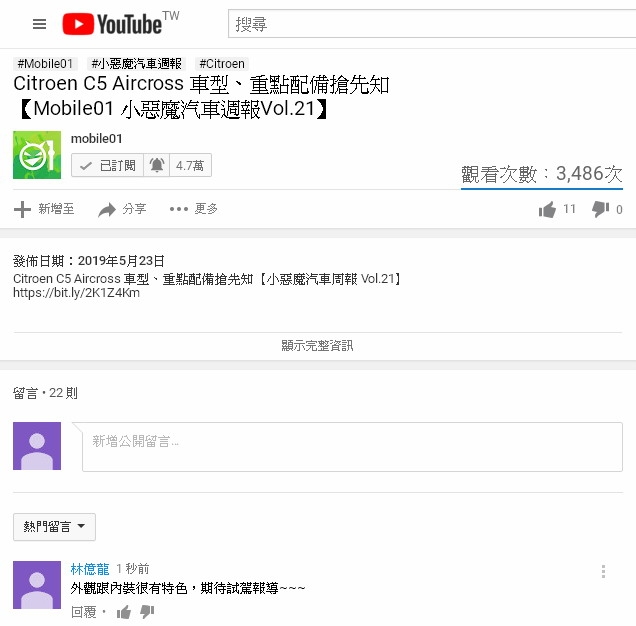The height and width of the screenshot is (626, 636).
Task: Click the share arrow icon
Action: (x=107, y=209)
